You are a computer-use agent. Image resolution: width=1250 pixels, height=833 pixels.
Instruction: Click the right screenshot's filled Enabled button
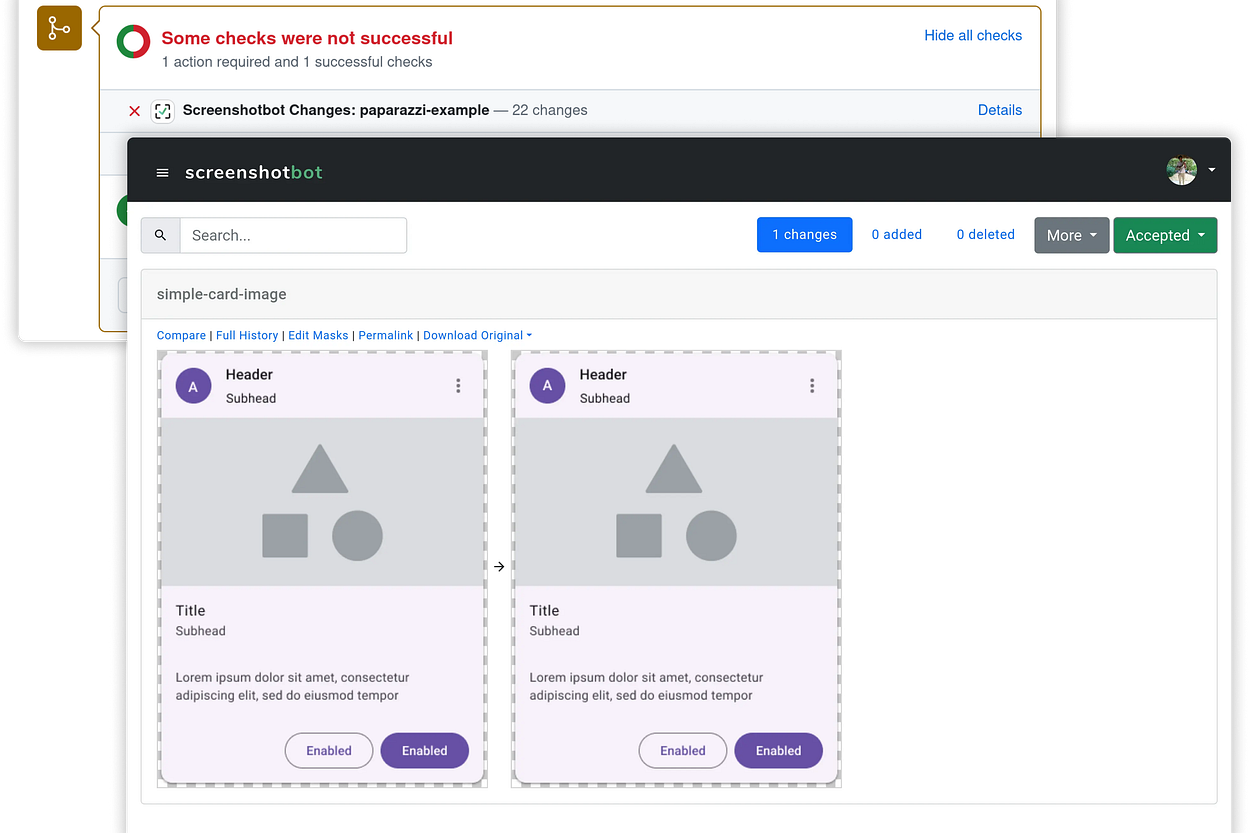click(x=779, y=751)
